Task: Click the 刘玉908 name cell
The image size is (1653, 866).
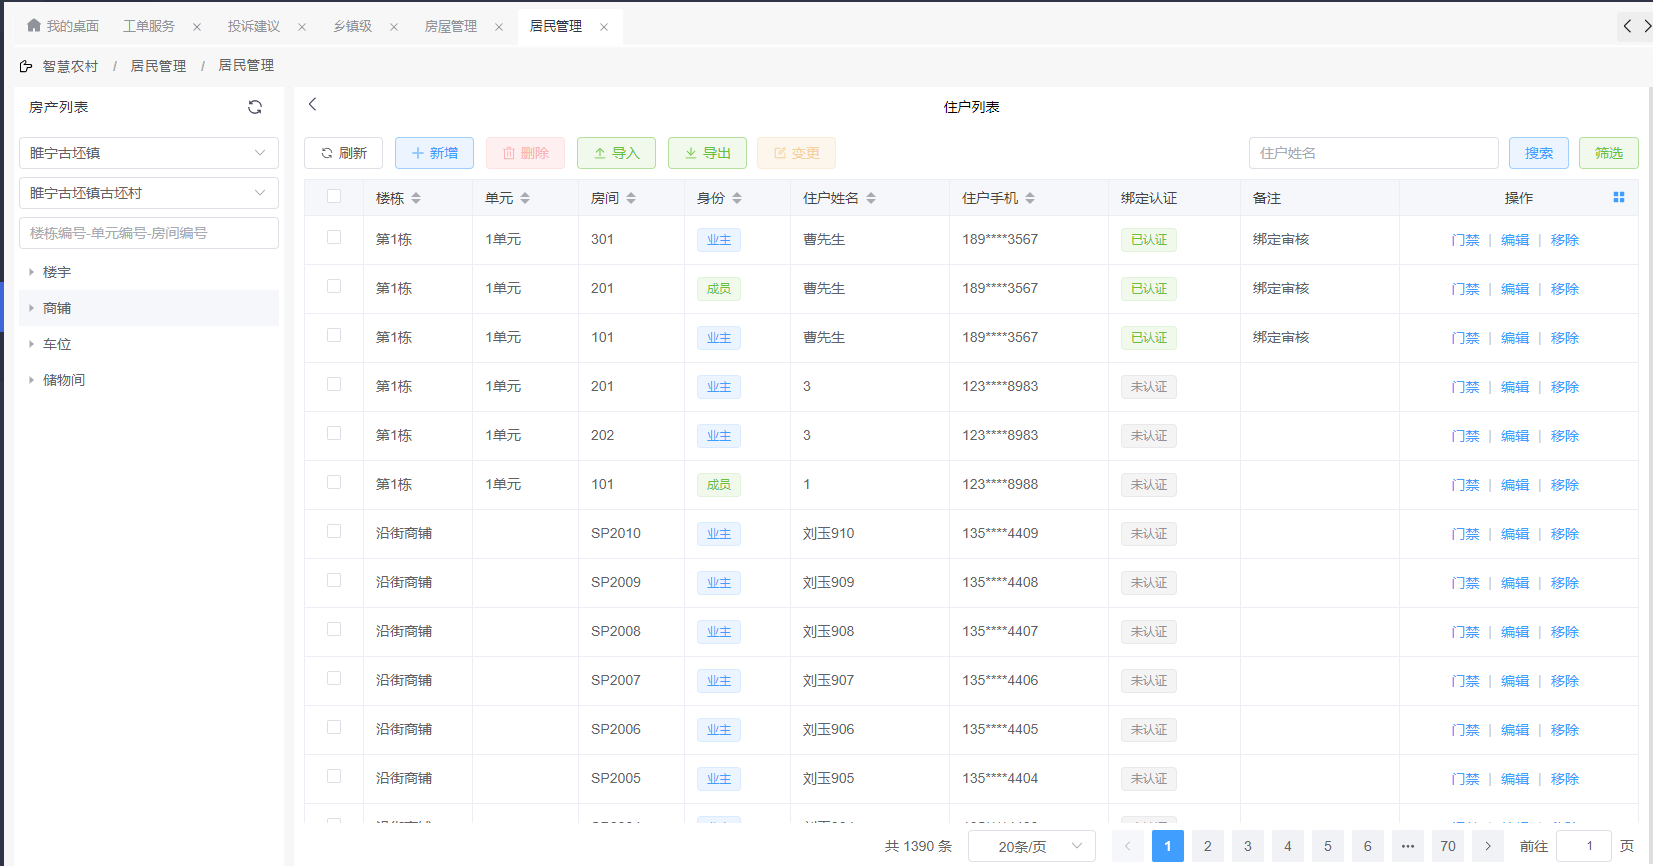Action: pos(828,631)
